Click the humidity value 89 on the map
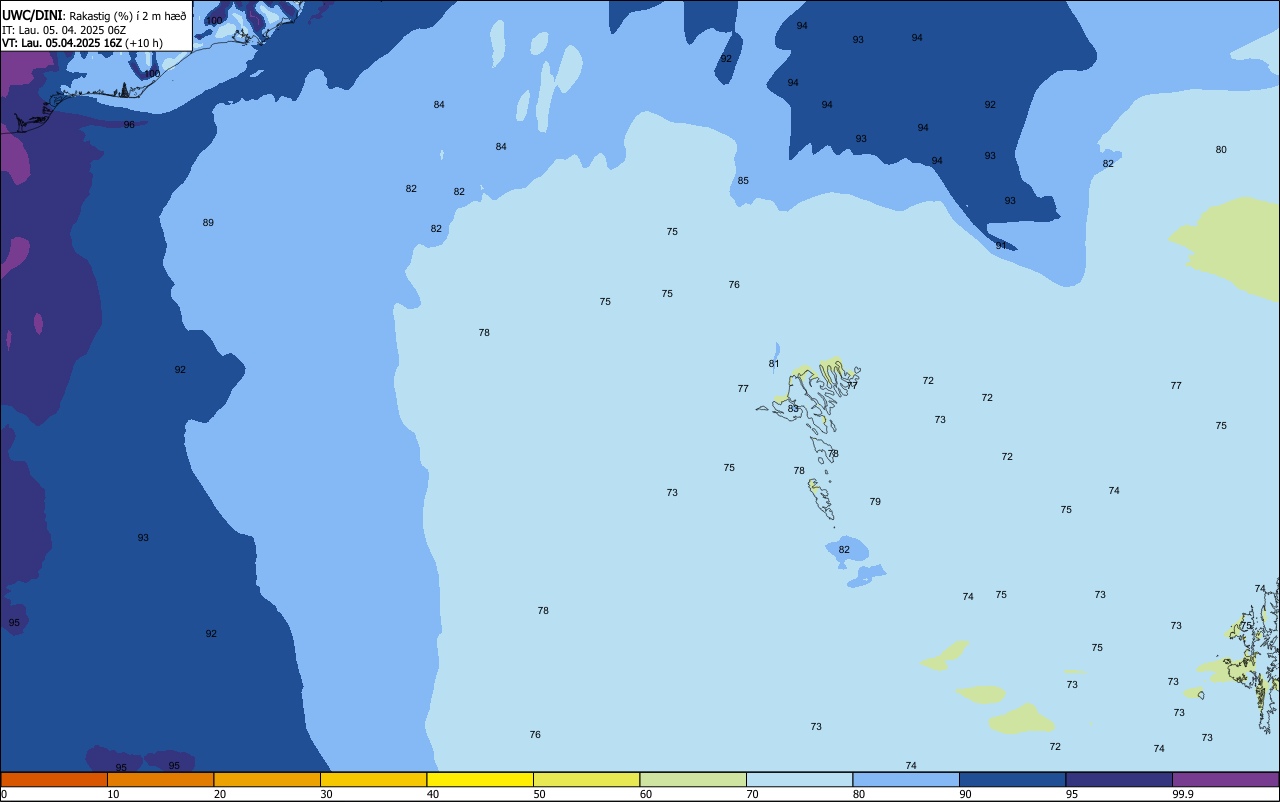Image resolution: width=1280 pixels, height=802 pixels. pos(208,223)
